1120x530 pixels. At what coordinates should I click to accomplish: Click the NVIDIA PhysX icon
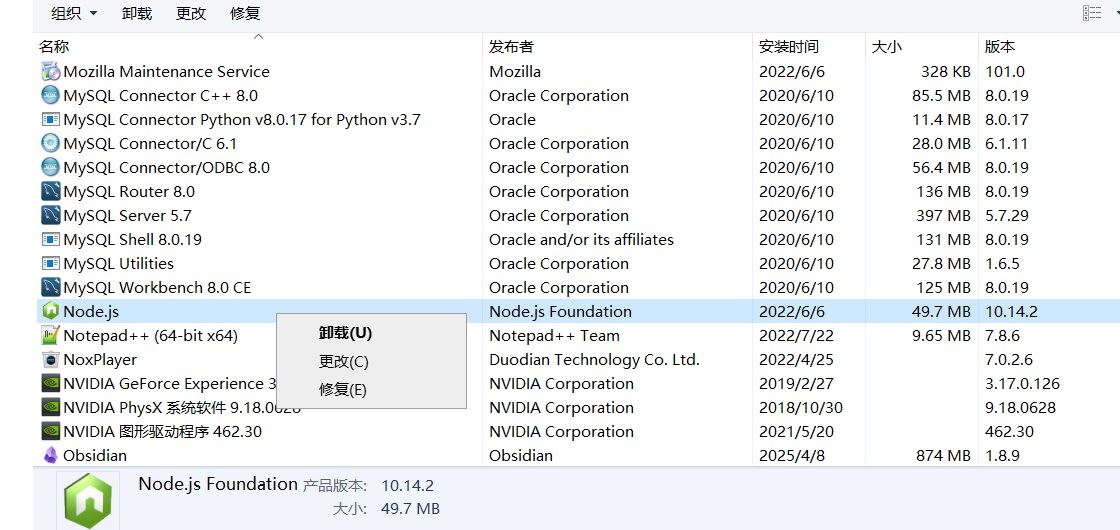pos(50,408)
